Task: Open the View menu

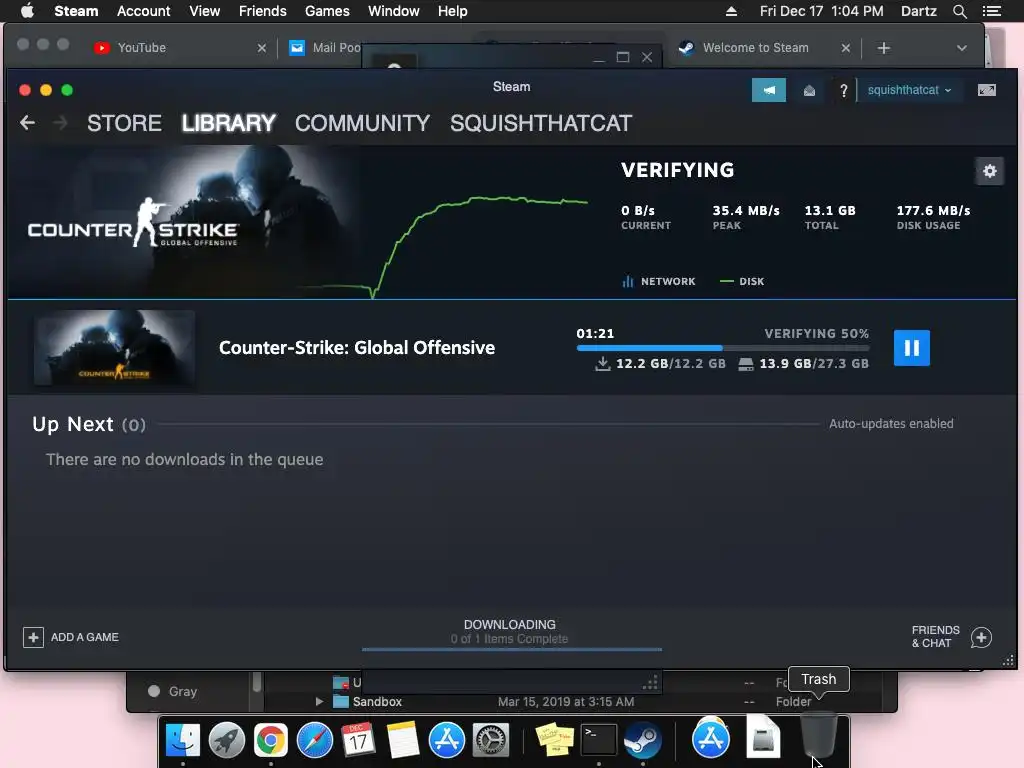Action: (204, 11)
